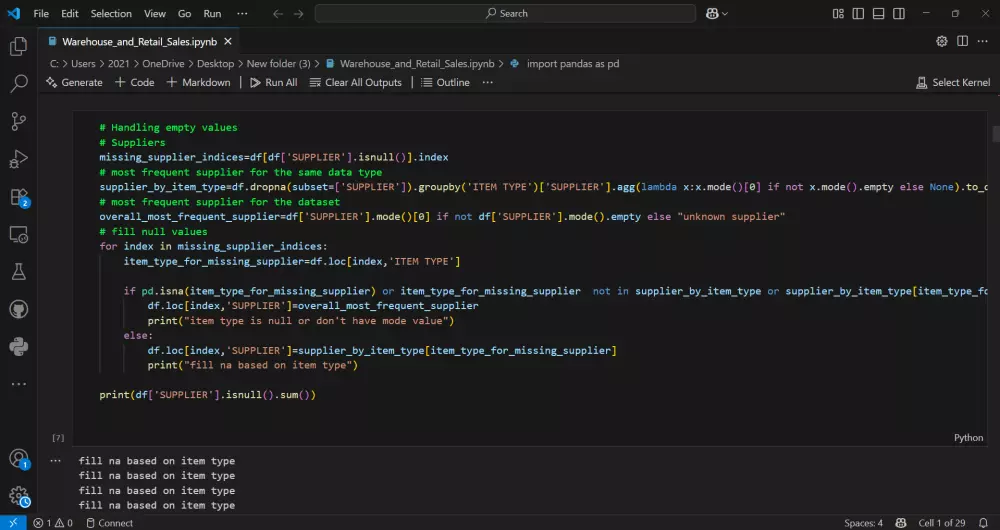Open the remote window status button
Image resolution: width=1000 pixels, height=530 pixels.
(x=13, y=523)
